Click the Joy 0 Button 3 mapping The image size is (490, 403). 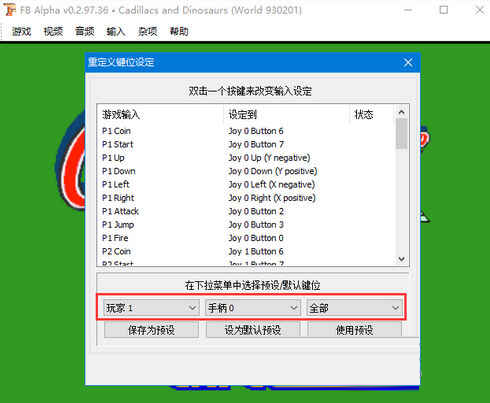pos(256,224)
